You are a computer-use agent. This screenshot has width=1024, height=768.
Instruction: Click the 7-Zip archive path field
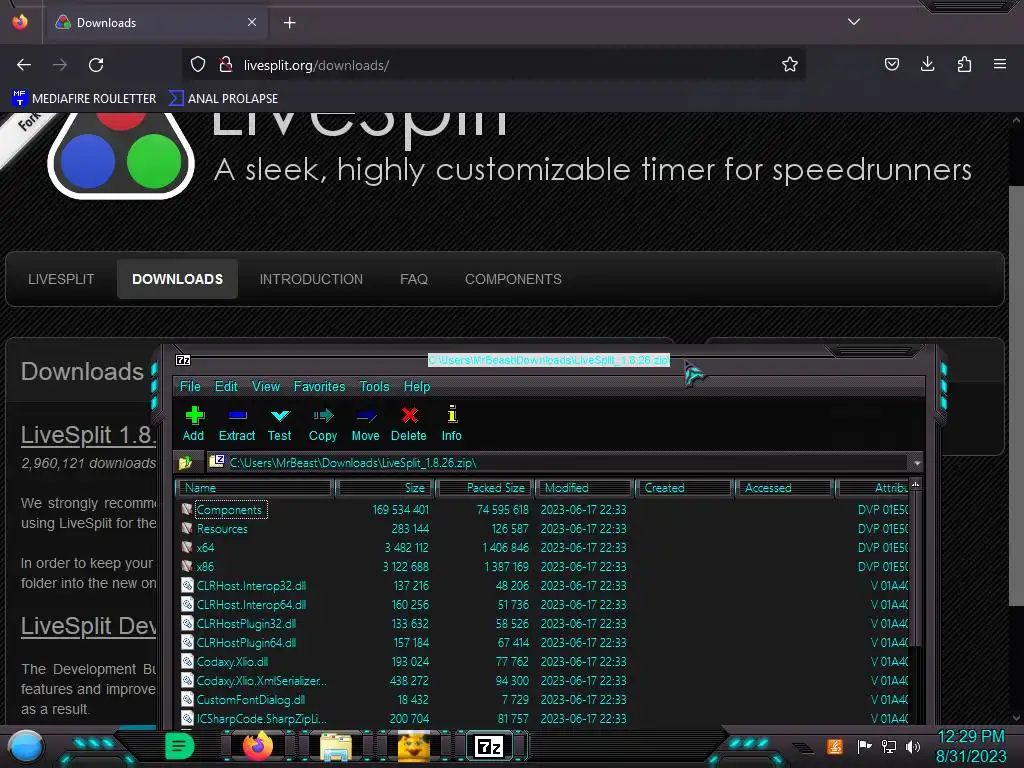pyautogui.click(x=559, y=463)
